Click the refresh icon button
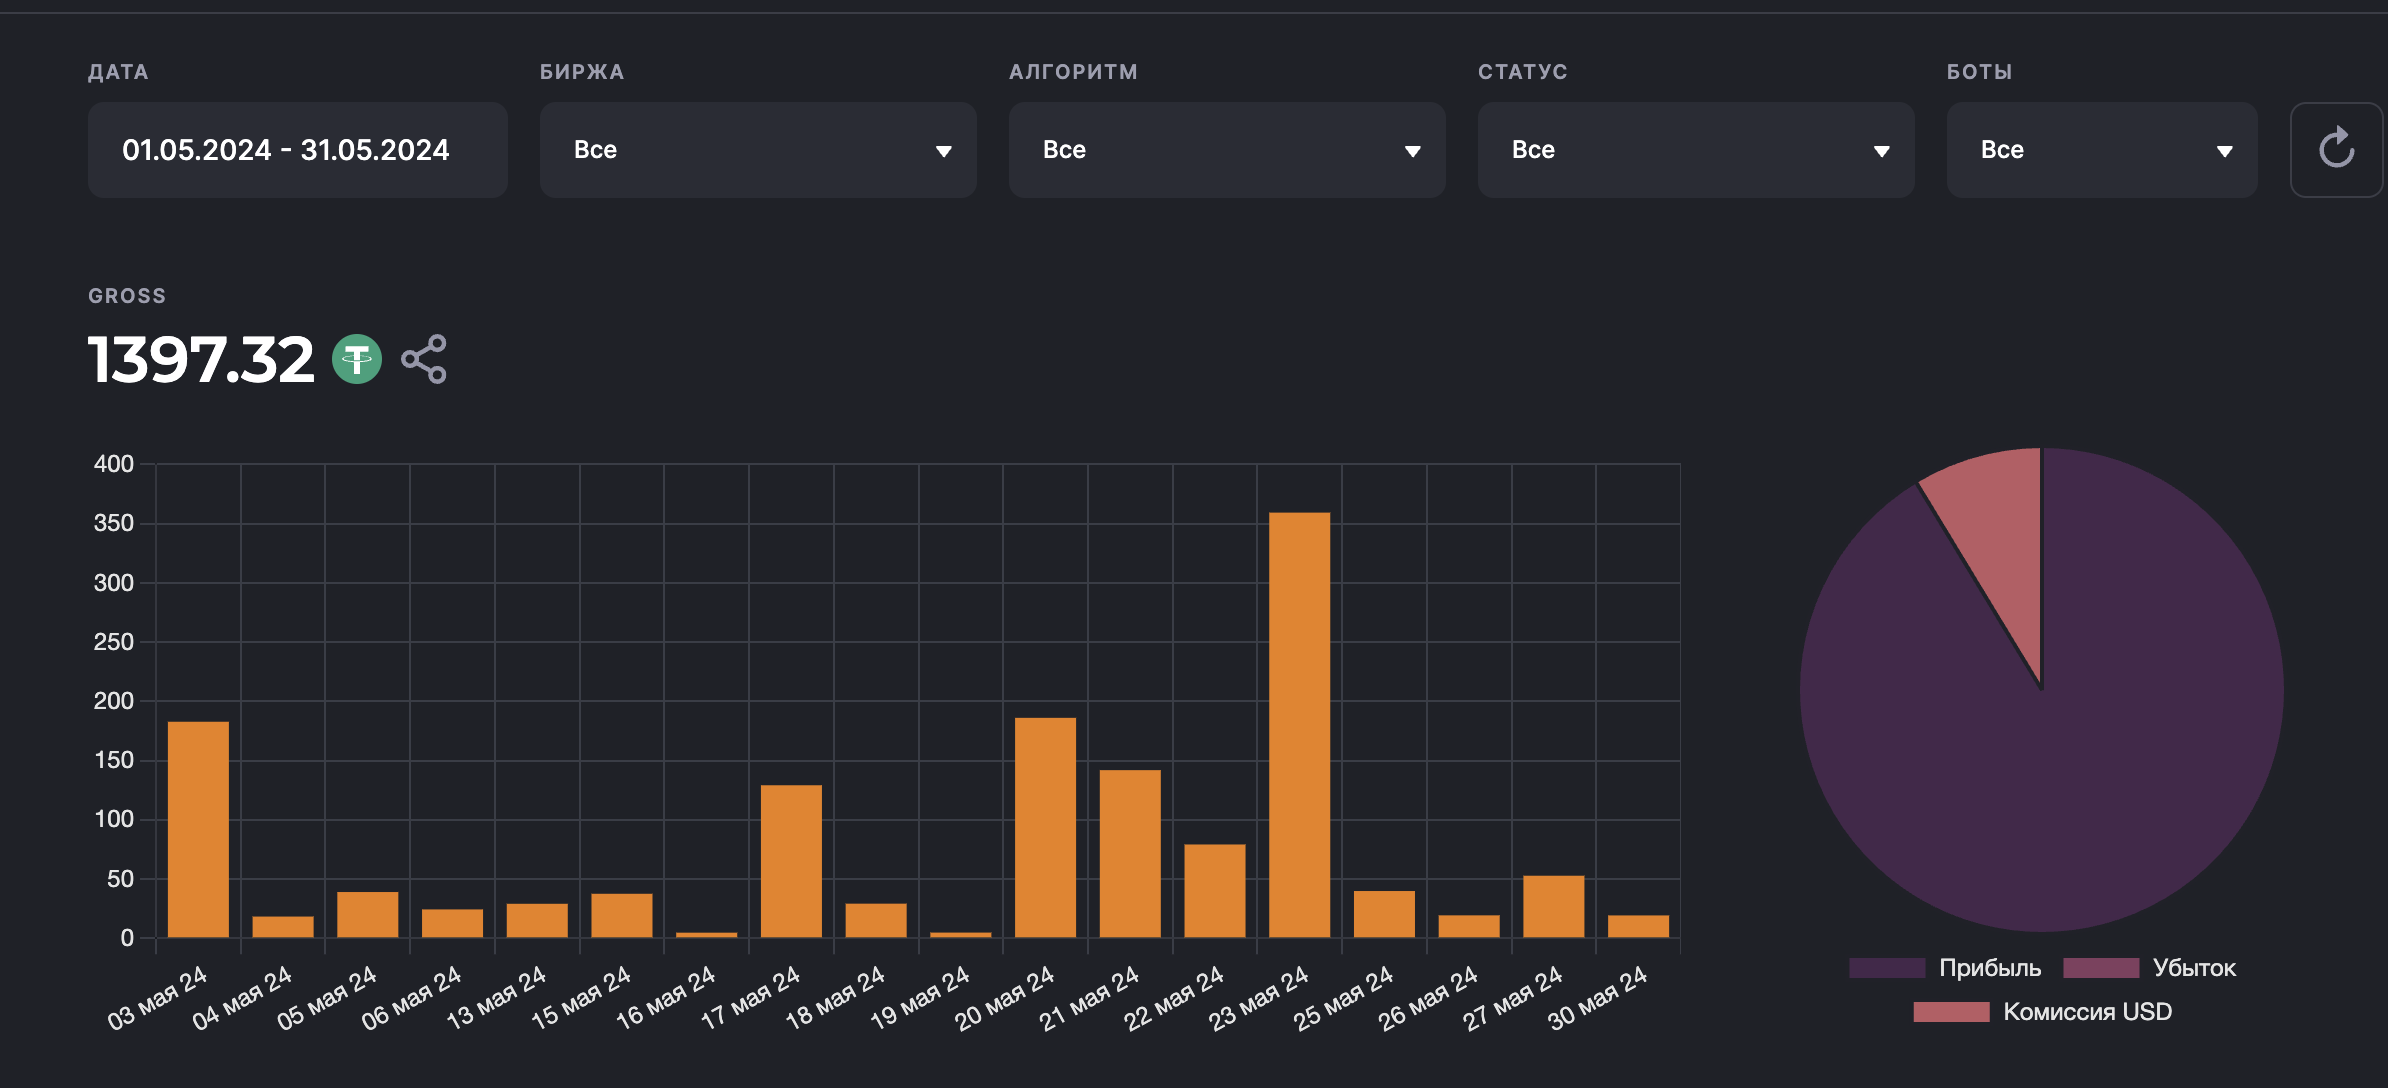 (x=2336, y=150)
